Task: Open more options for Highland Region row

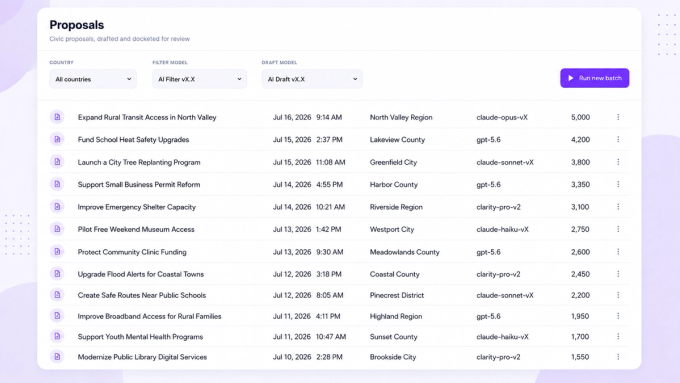Action: coord(618,316)
